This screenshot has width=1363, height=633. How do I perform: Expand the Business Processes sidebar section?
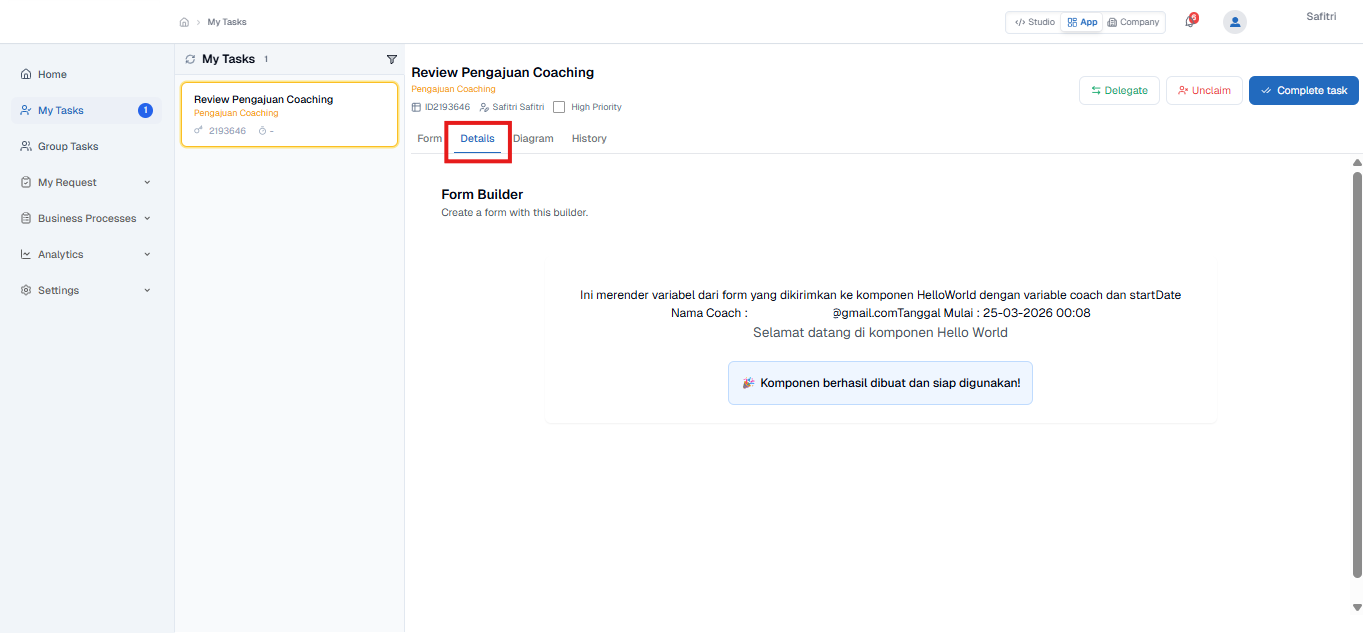[88, 218]
